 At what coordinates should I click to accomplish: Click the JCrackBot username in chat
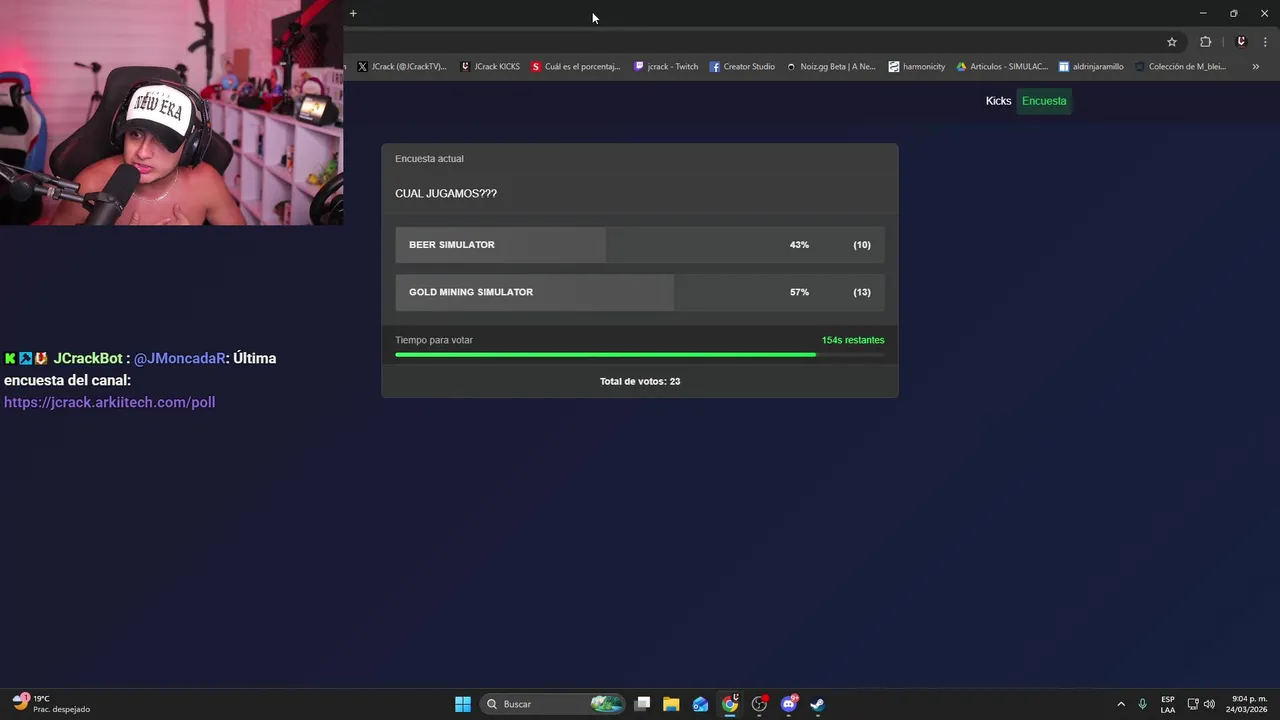pos(88,358)
